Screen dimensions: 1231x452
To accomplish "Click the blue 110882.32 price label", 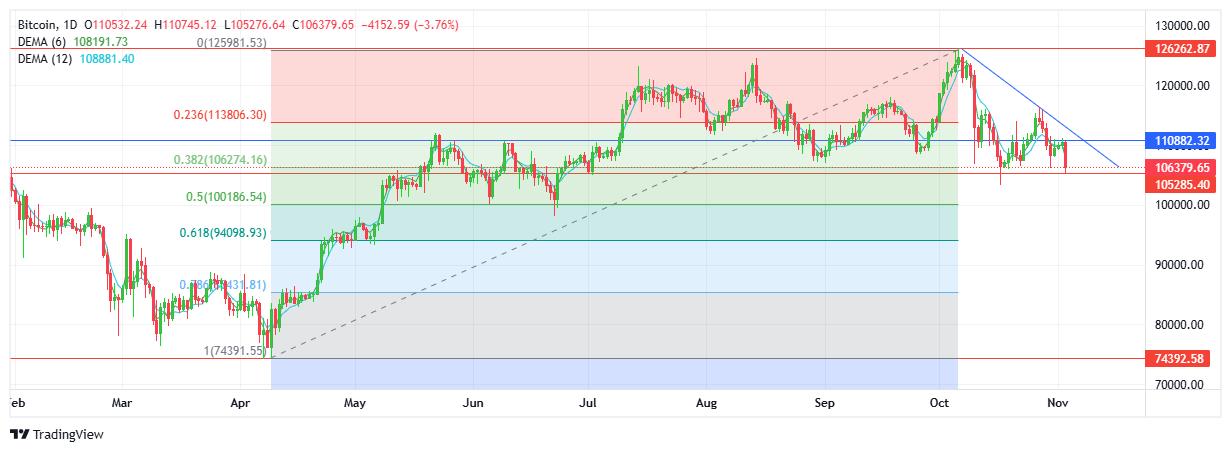I will [x=1182, y=141].
